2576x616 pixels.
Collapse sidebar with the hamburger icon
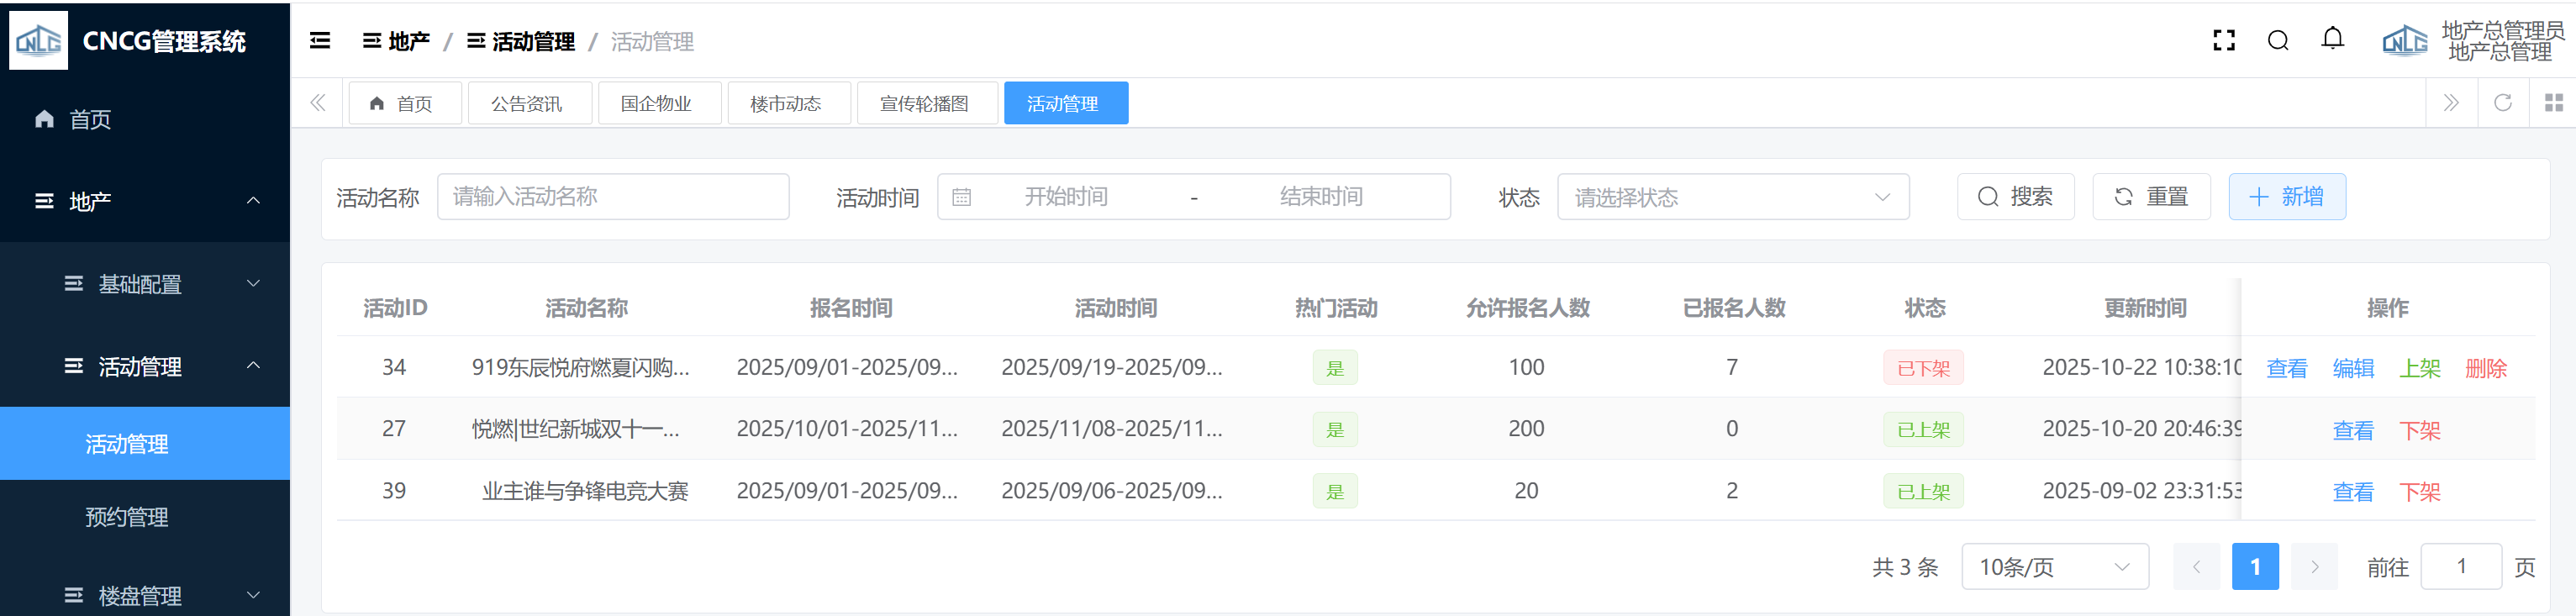pos(320,41)
